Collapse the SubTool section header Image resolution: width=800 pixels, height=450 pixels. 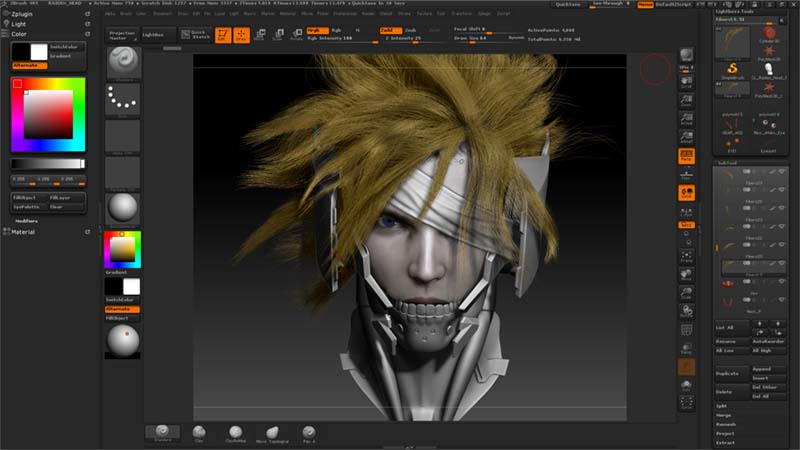point(727,163)
